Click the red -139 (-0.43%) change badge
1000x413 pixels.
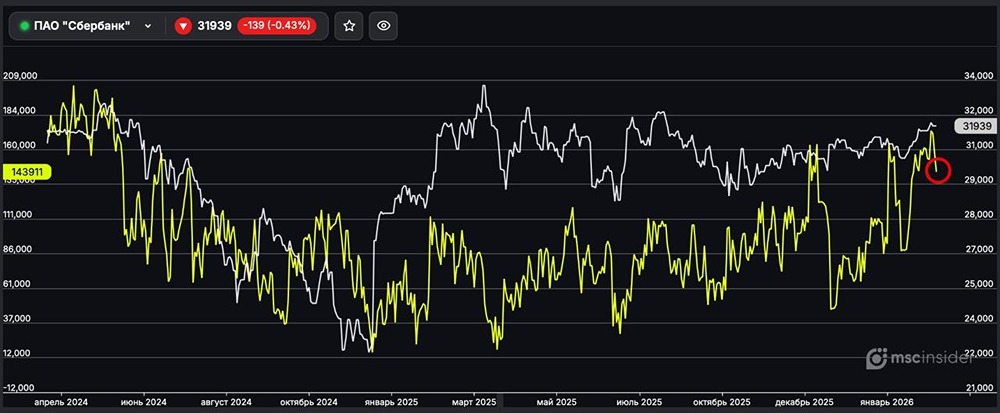(x=277, y=26)
